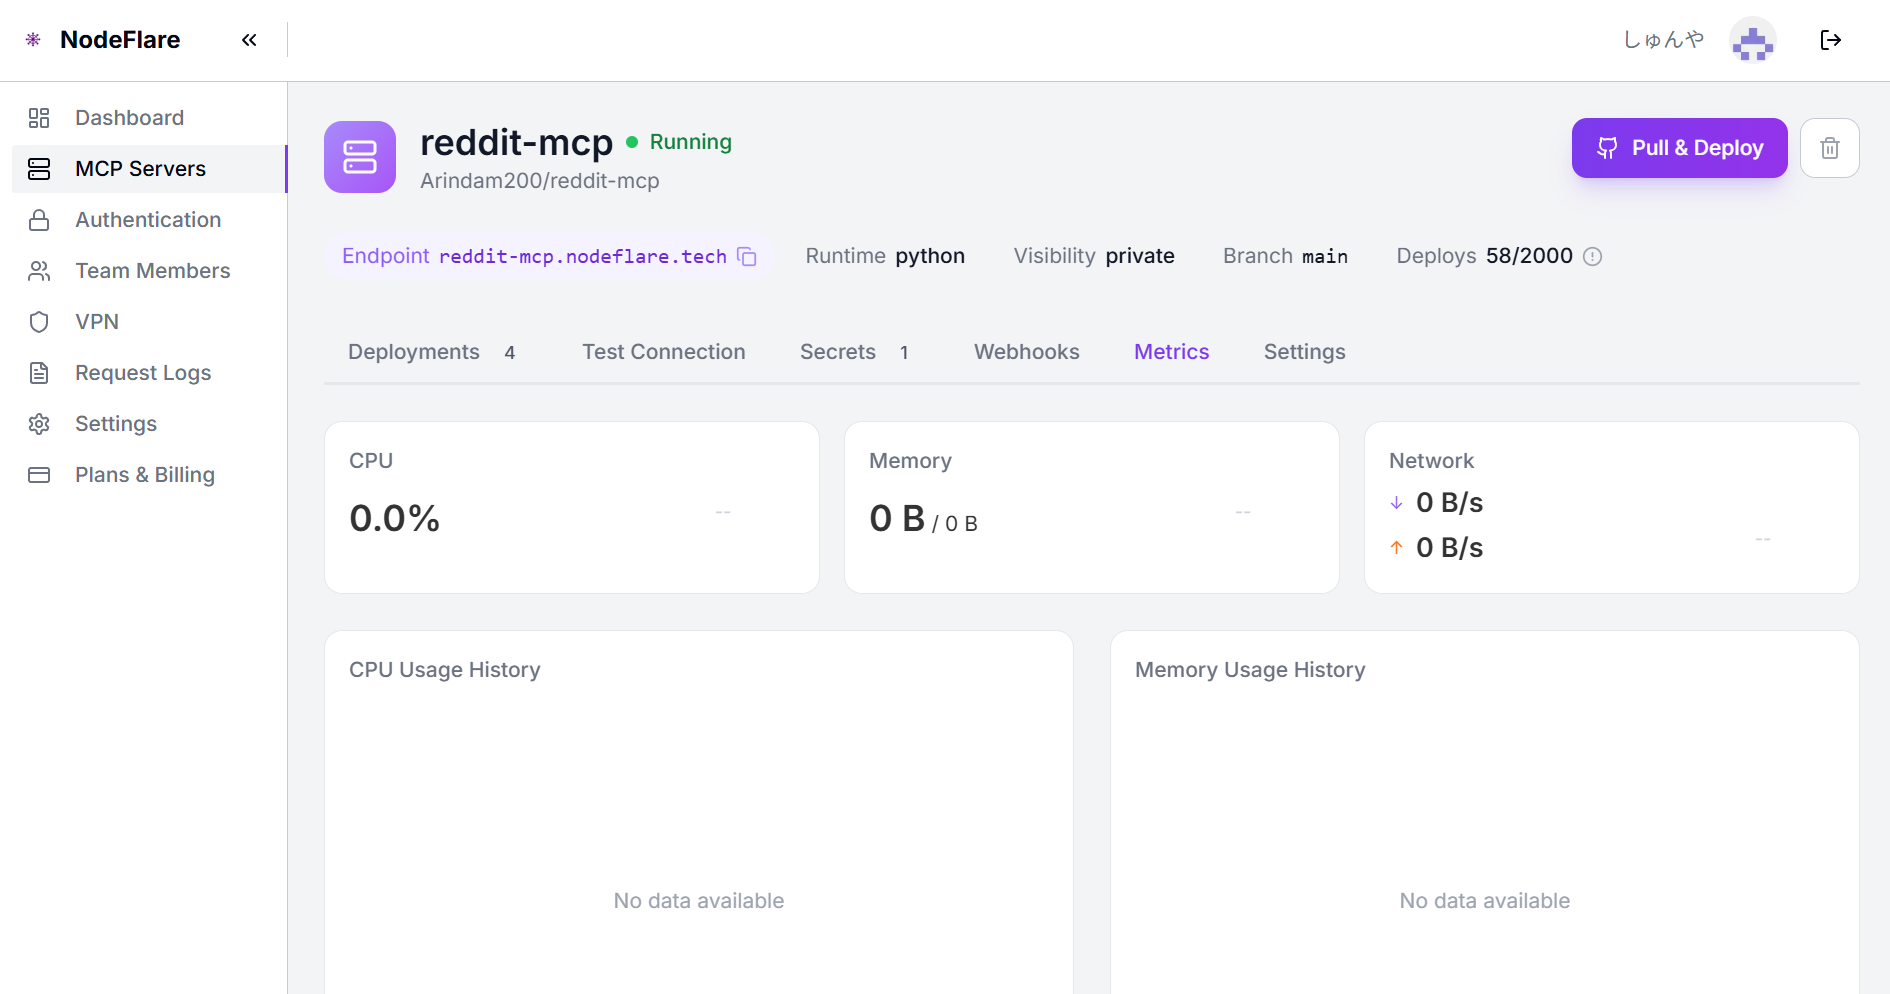Go to MCP Servers page
The image size is (1890, 994).
click(x=149, y=169)
